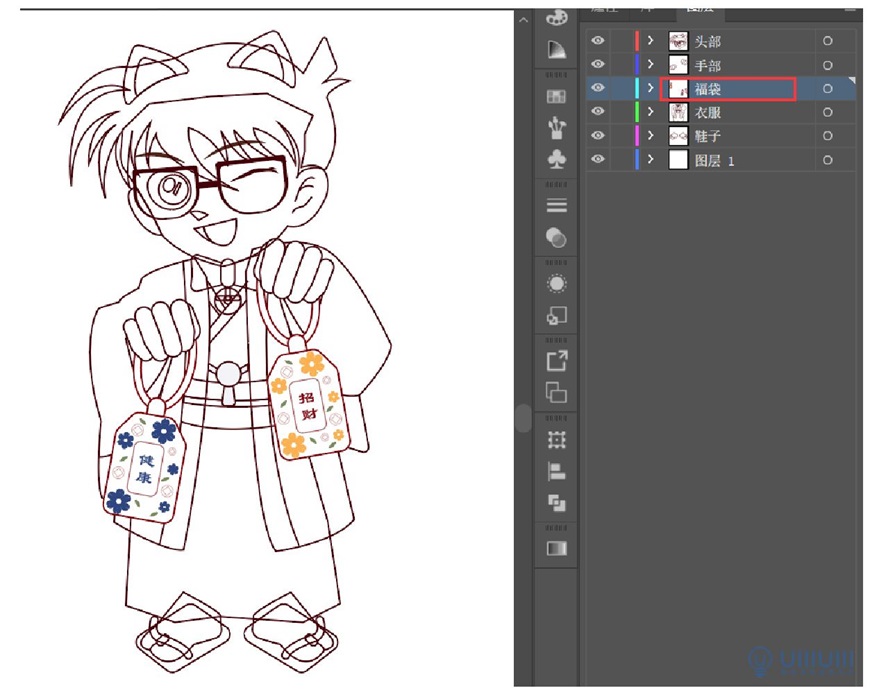Hide the 头部 layer via eye icon
Viewport: 870px width, 695px height.
click(x=598, y=40)
